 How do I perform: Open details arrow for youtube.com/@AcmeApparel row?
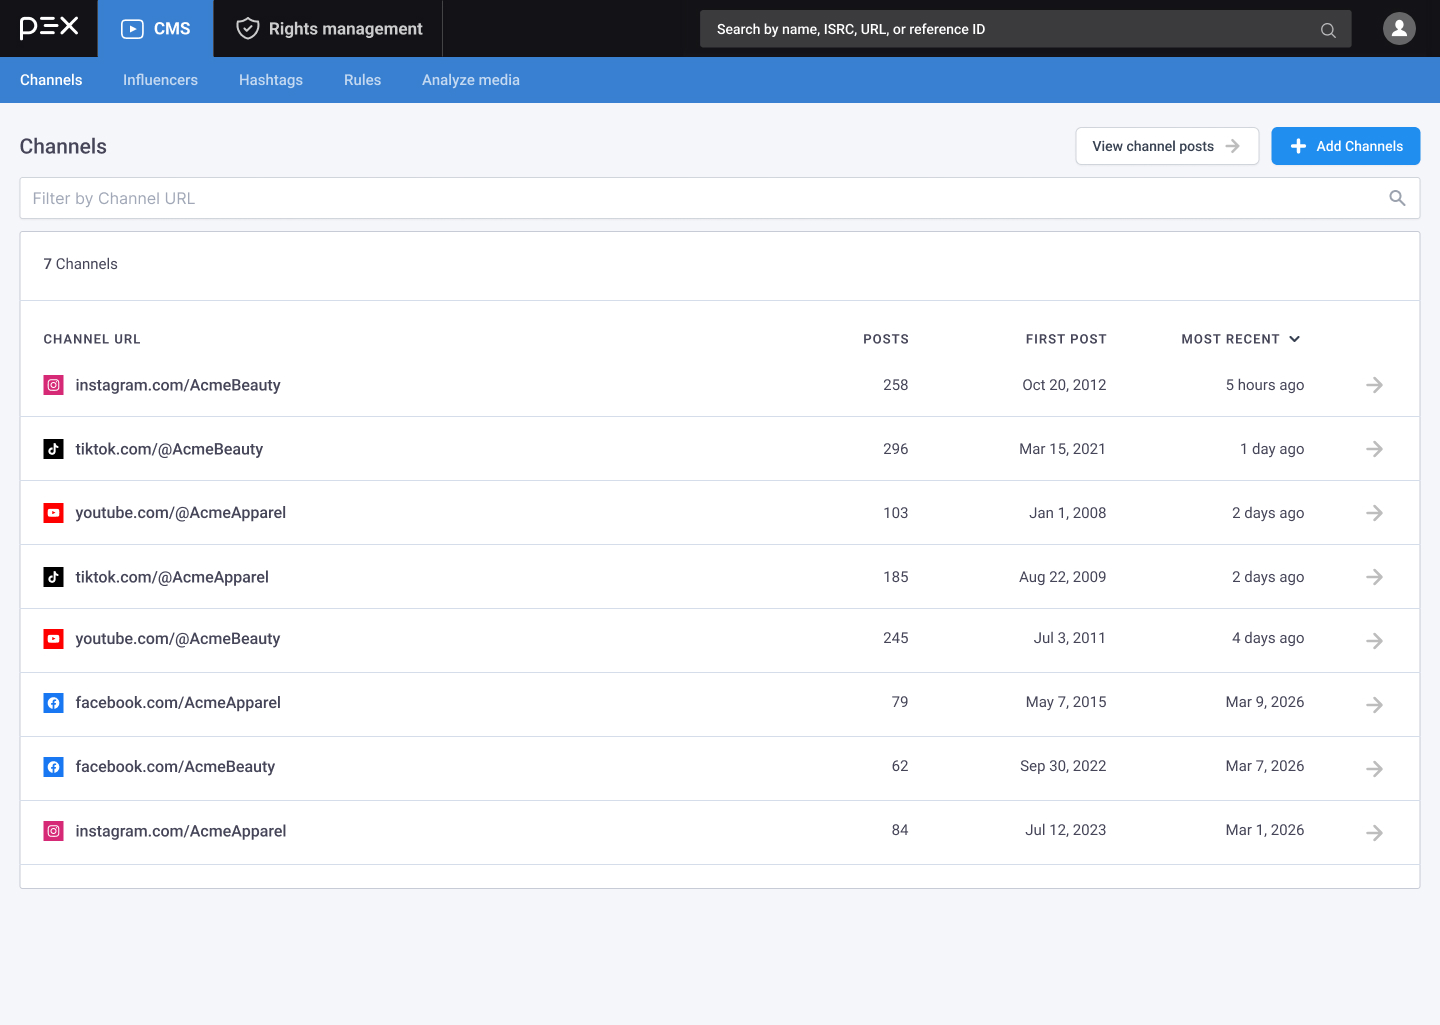click(x=1374, y=512)
